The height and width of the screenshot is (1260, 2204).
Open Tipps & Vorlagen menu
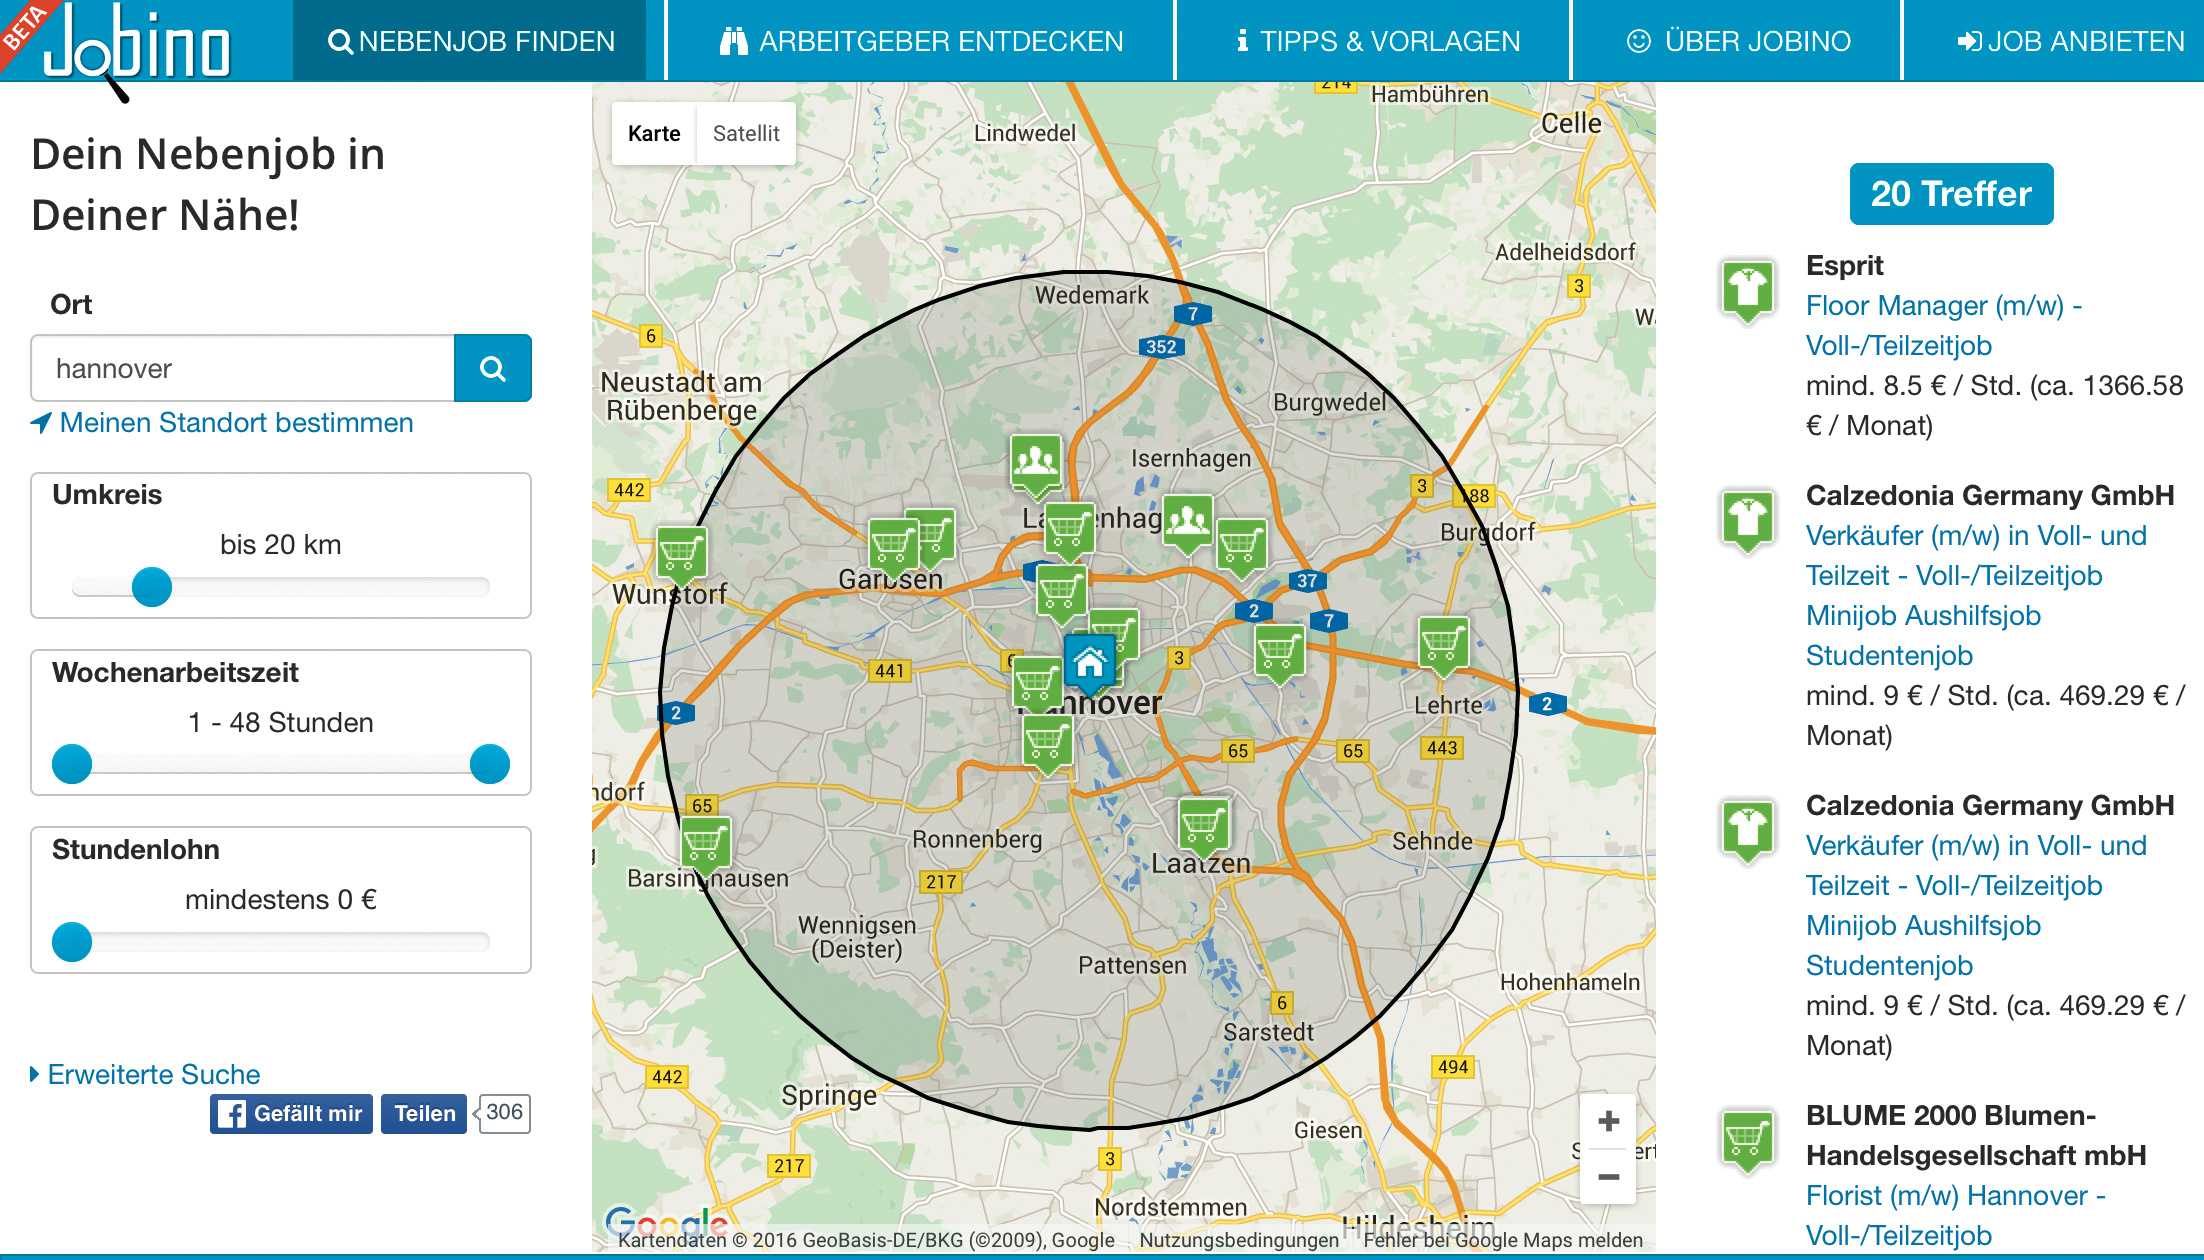1377,41
